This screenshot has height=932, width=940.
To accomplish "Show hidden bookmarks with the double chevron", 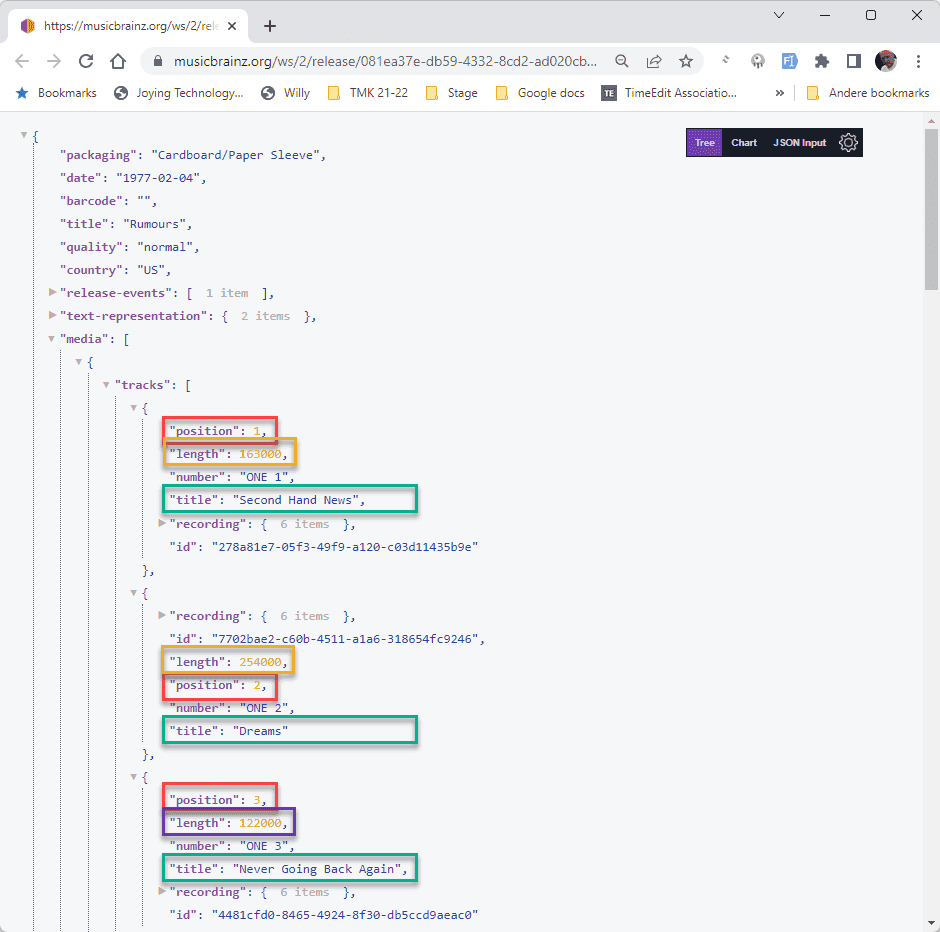I will (x=779, y=93).
